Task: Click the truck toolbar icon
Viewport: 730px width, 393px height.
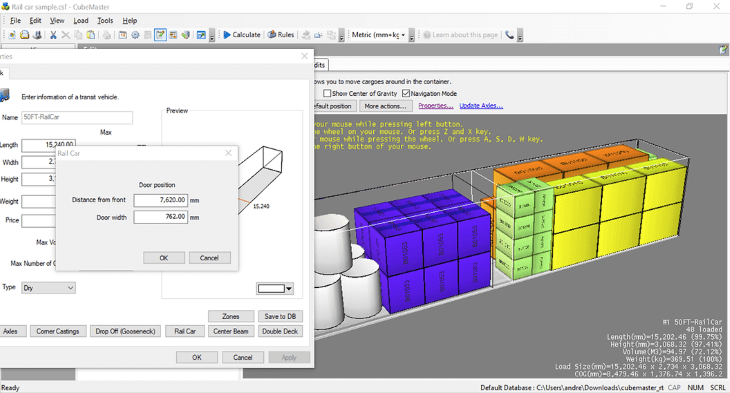Action: click(318, 35)
